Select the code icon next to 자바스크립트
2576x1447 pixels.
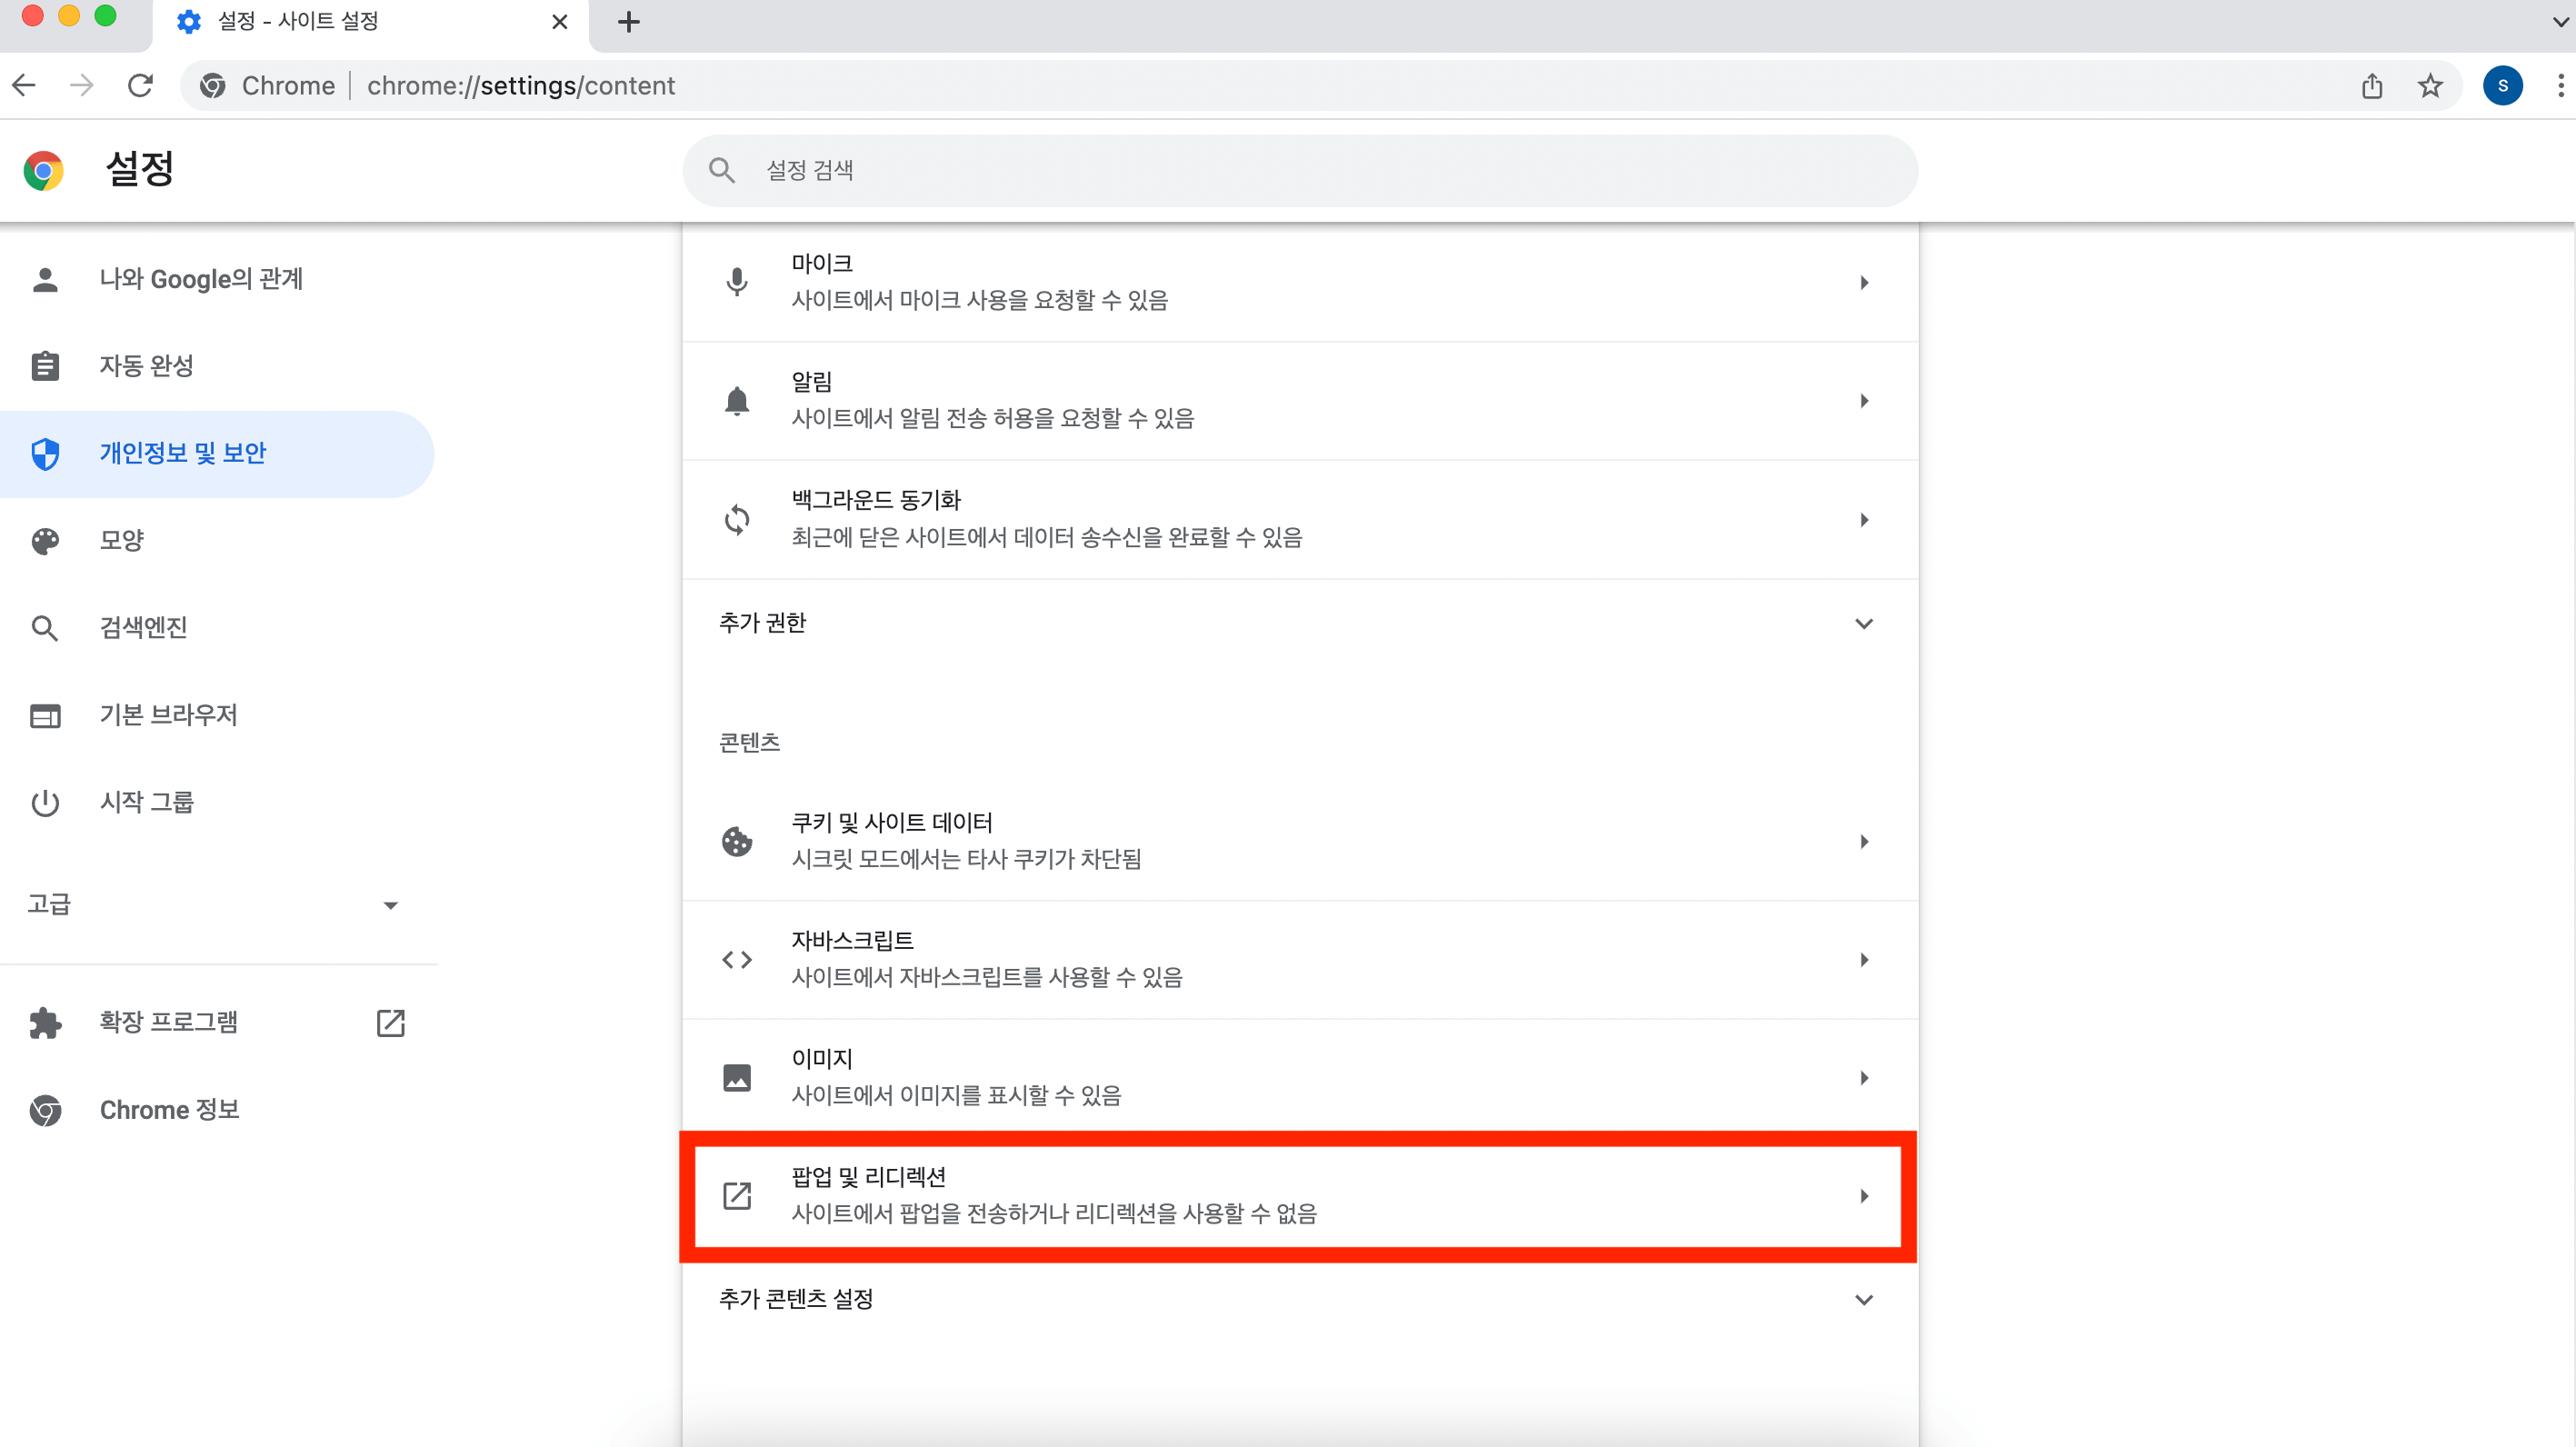(737, 959)
